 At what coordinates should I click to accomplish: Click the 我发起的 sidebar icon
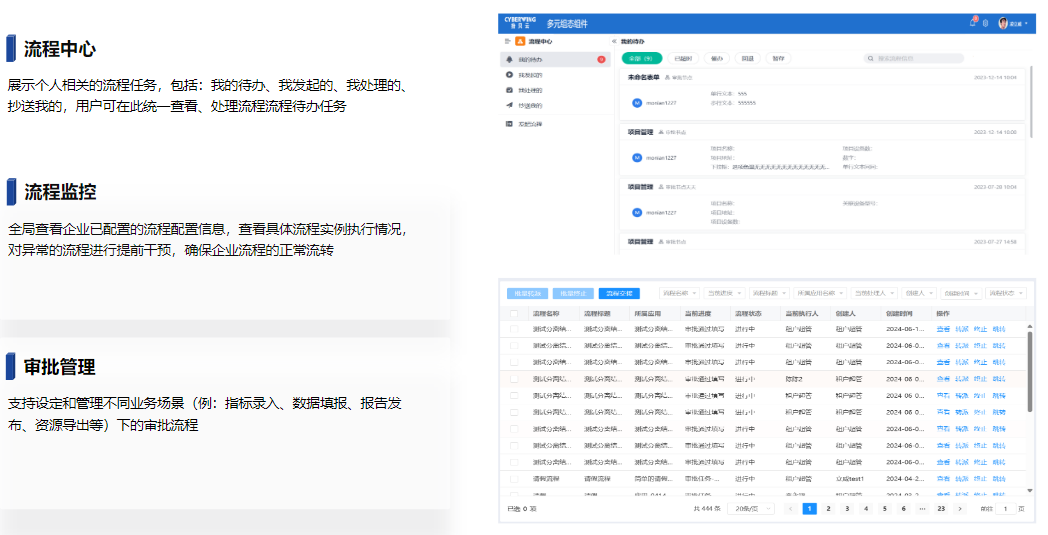click(510, 75)
